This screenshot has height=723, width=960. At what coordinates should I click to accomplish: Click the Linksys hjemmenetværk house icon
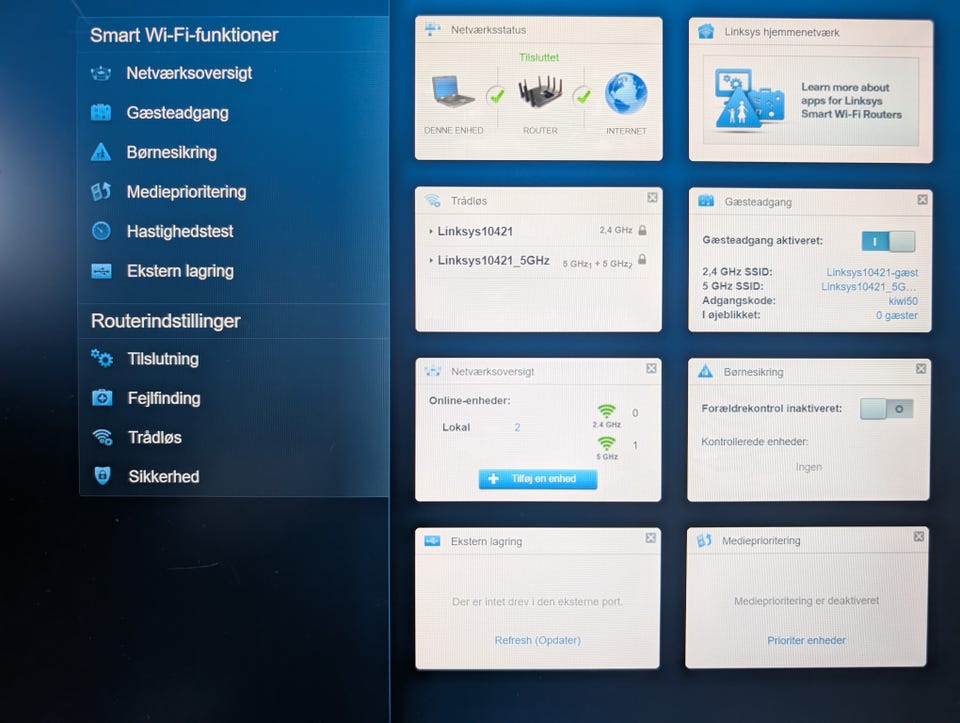706,32
